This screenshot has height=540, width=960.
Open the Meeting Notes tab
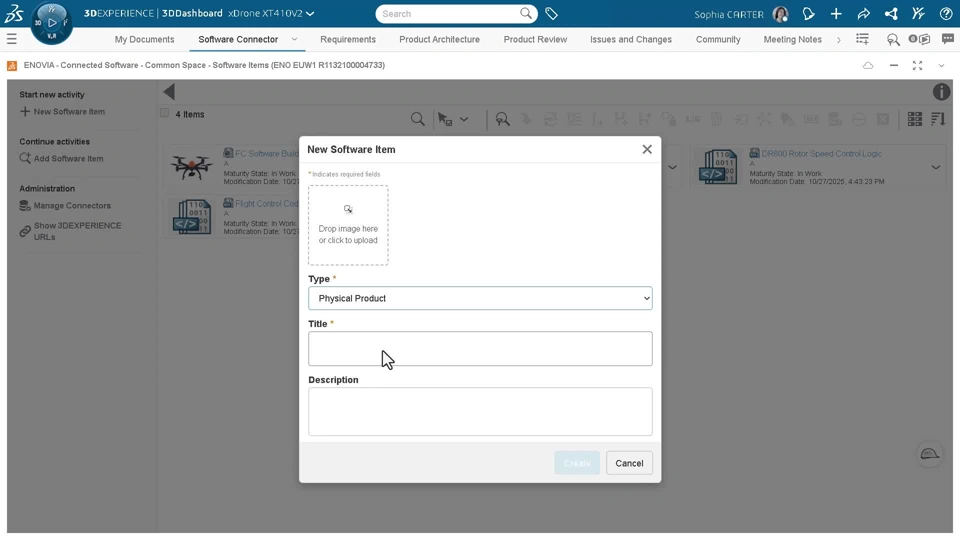[792, 39]
